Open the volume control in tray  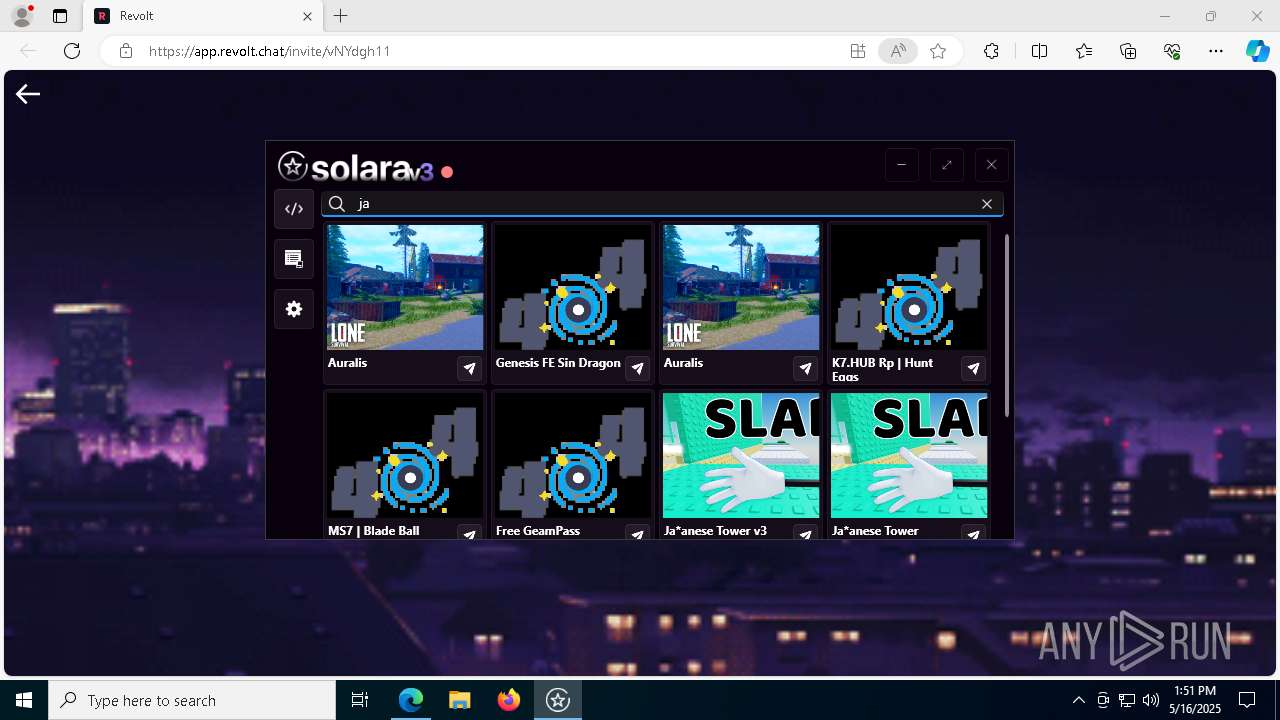pos(1150,700)
